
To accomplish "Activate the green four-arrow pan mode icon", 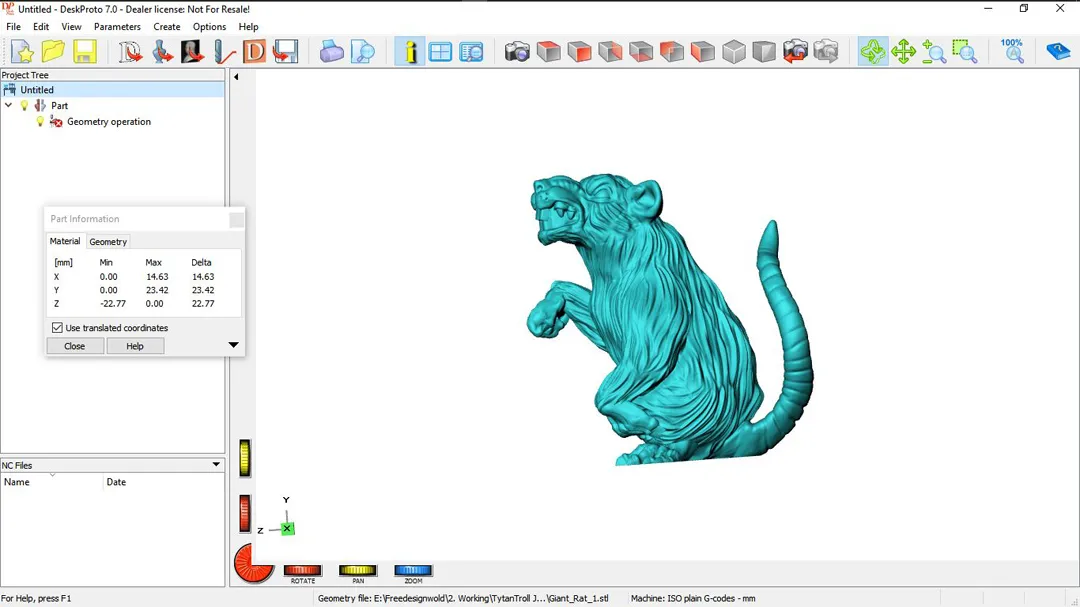I will click(903, 52).
